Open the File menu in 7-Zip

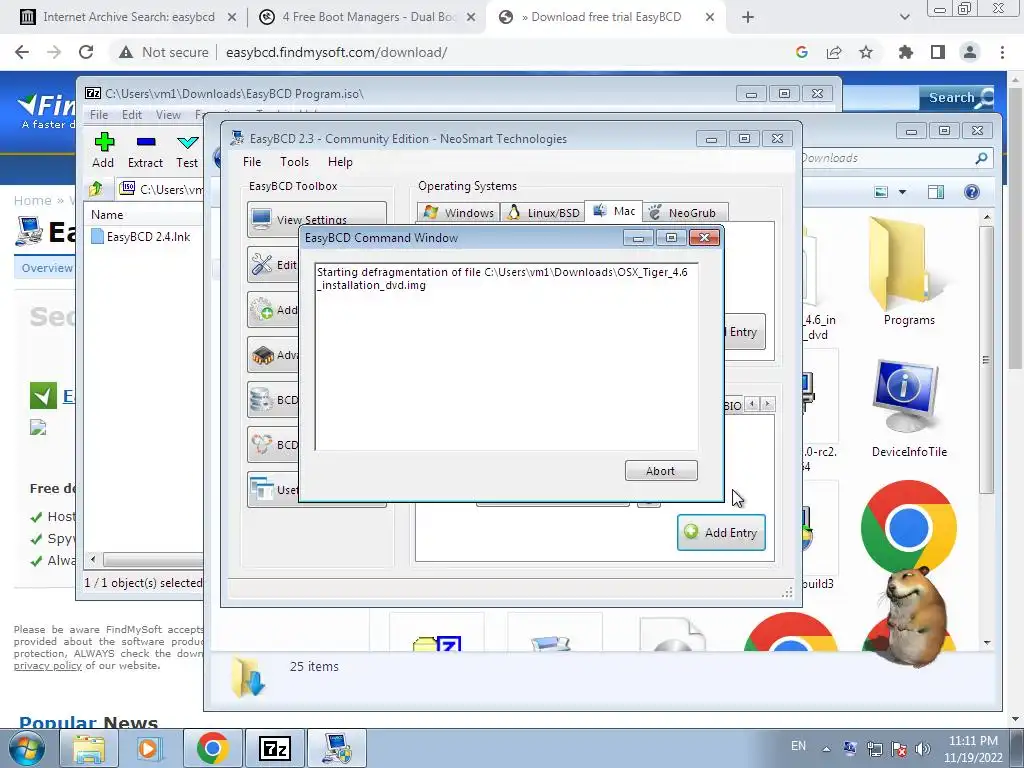click(x=99, y=115)
